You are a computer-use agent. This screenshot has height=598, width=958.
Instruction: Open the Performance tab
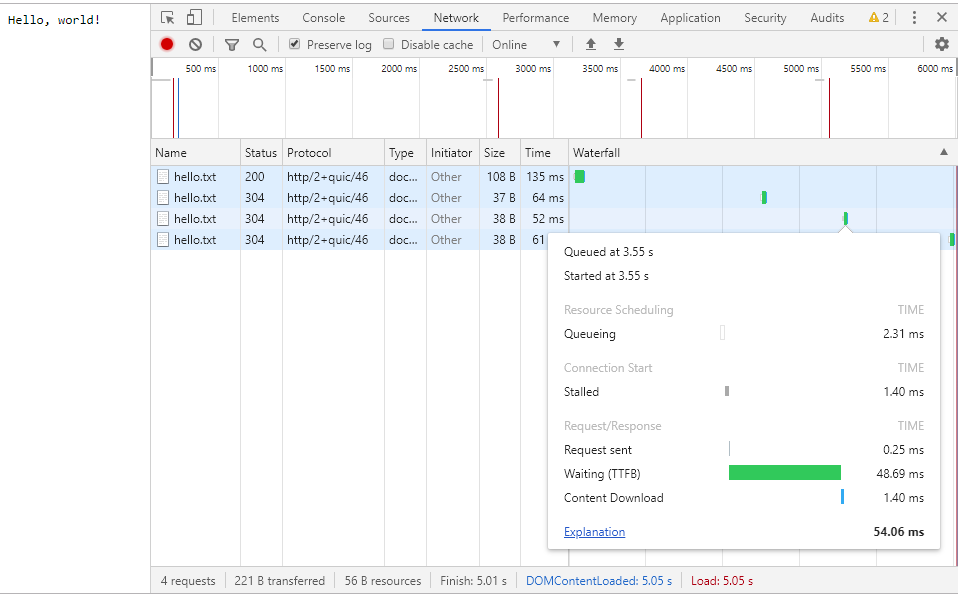pyautogui.click(x=536, y=18)
